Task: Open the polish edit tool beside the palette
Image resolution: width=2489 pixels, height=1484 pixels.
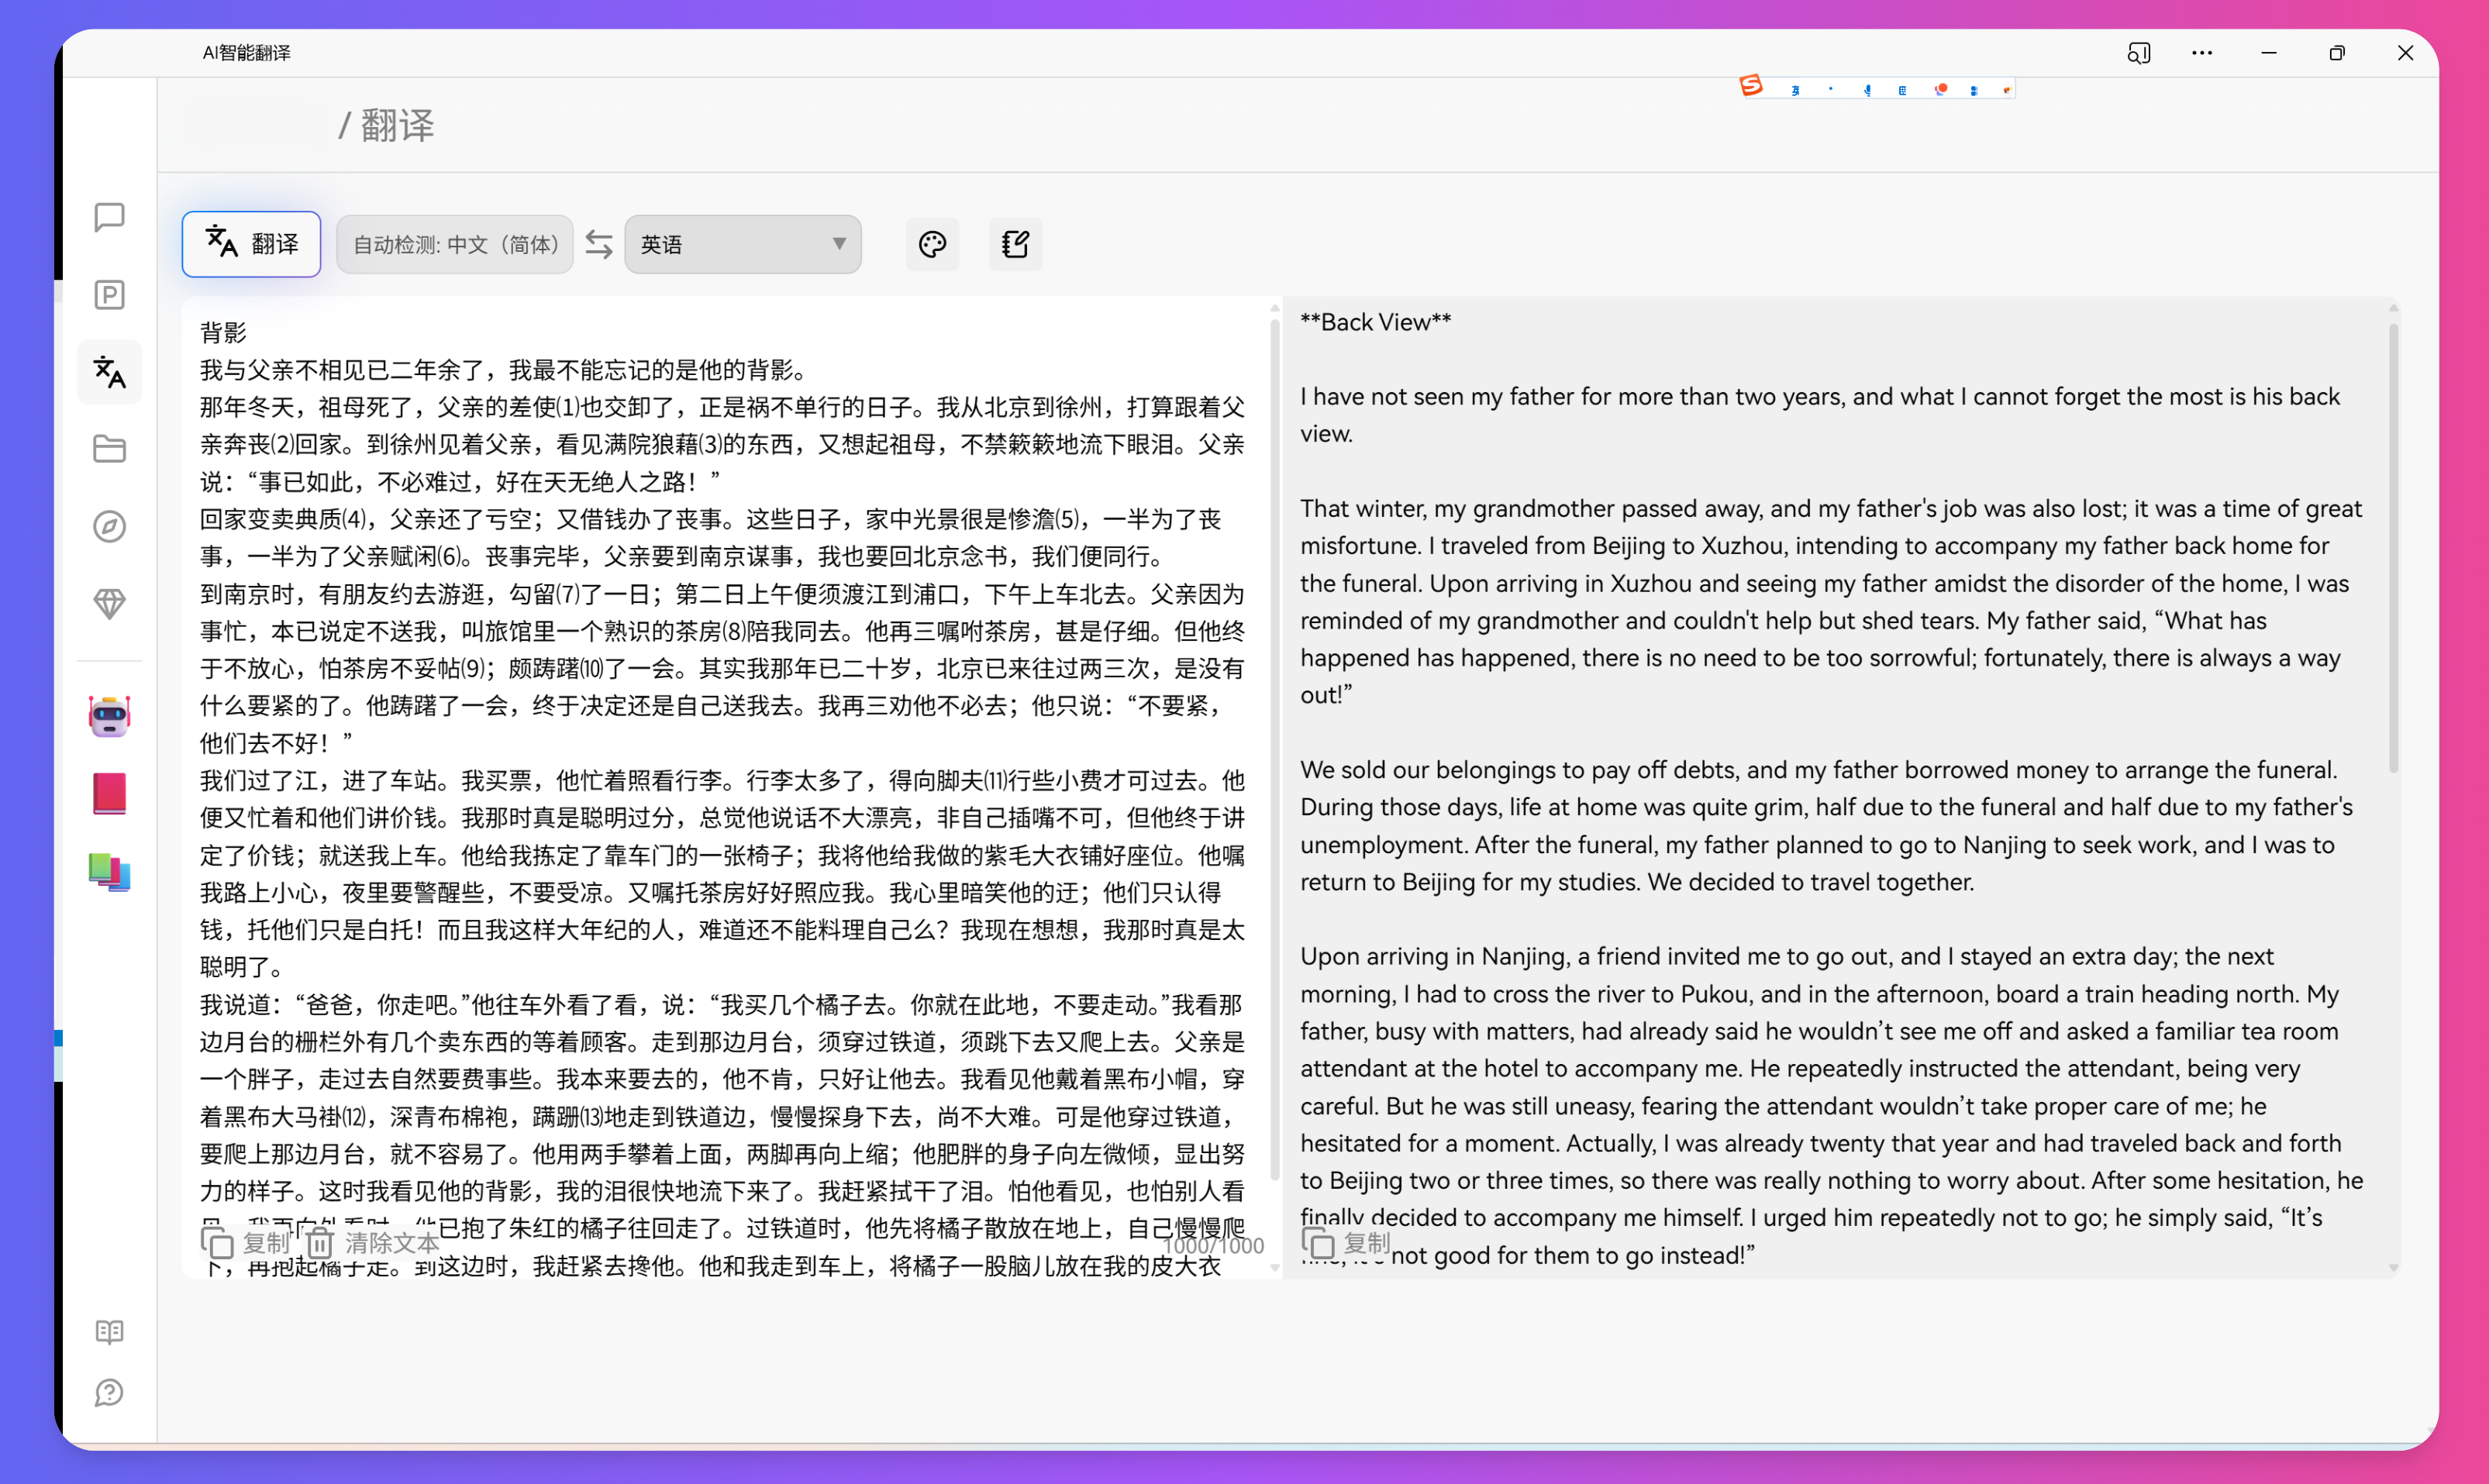Action: [1015, 243]
